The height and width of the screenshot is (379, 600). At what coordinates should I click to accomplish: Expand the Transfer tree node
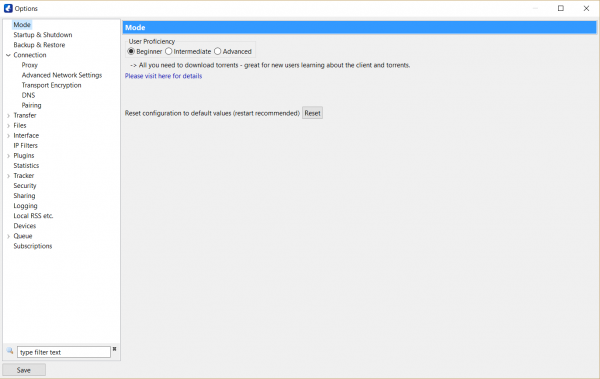pyautogui.click(x=8, y=116)
